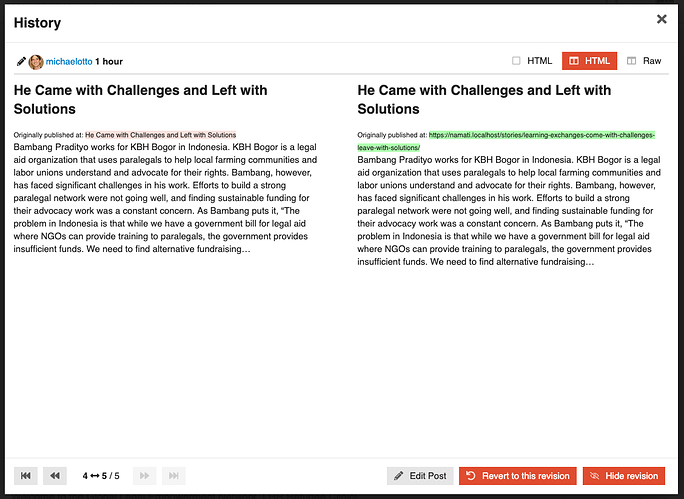Viewport: 684px width, 499px height.
Task: Close the History dialog
Action: point(661,19)
